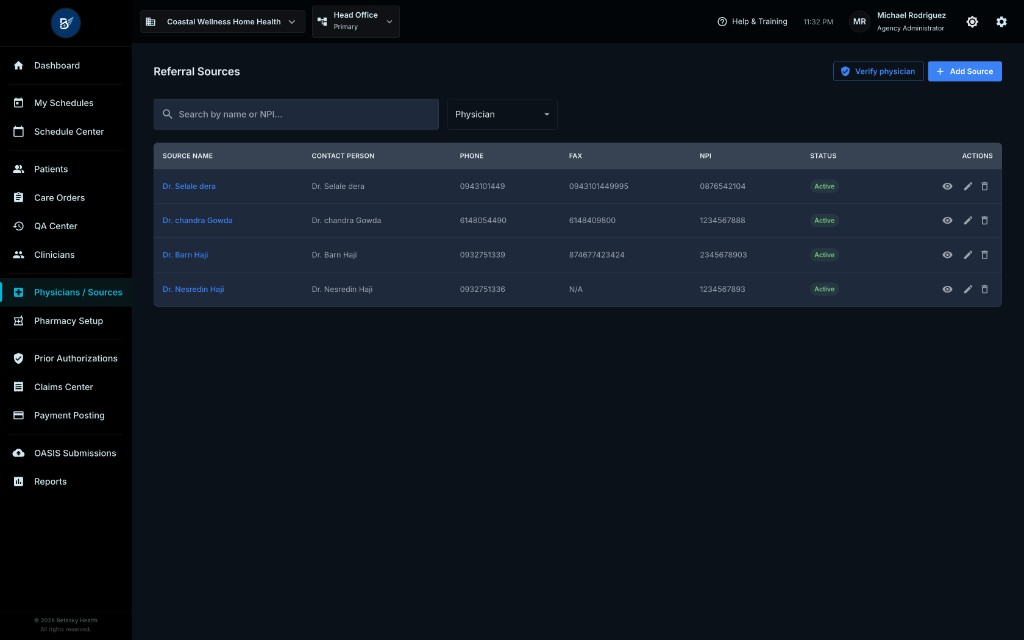
Task: Expand the Head Office branch selector
Action: (356, 22)
